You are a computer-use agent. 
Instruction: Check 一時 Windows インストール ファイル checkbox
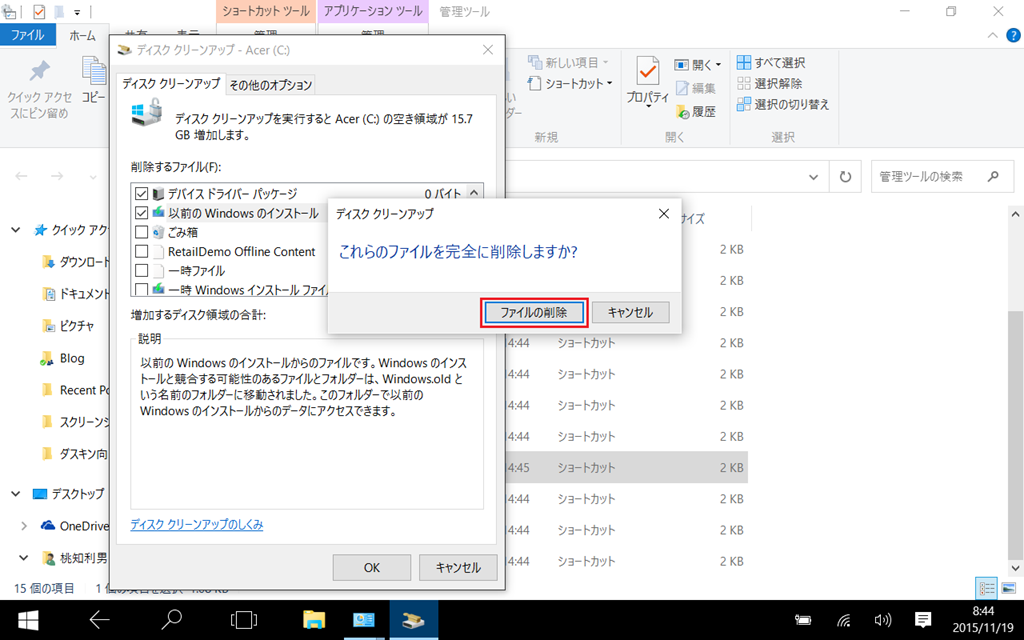tap(141, 289)
